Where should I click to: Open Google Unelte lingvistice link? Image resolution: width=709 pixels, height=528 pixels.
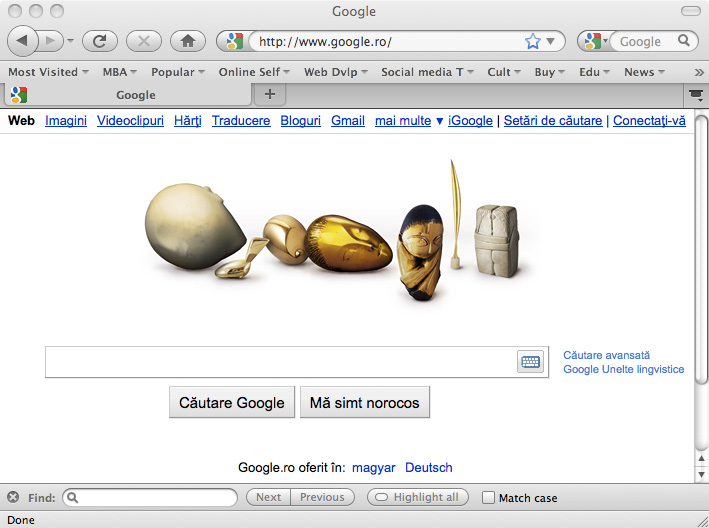(x=624, y=369)
